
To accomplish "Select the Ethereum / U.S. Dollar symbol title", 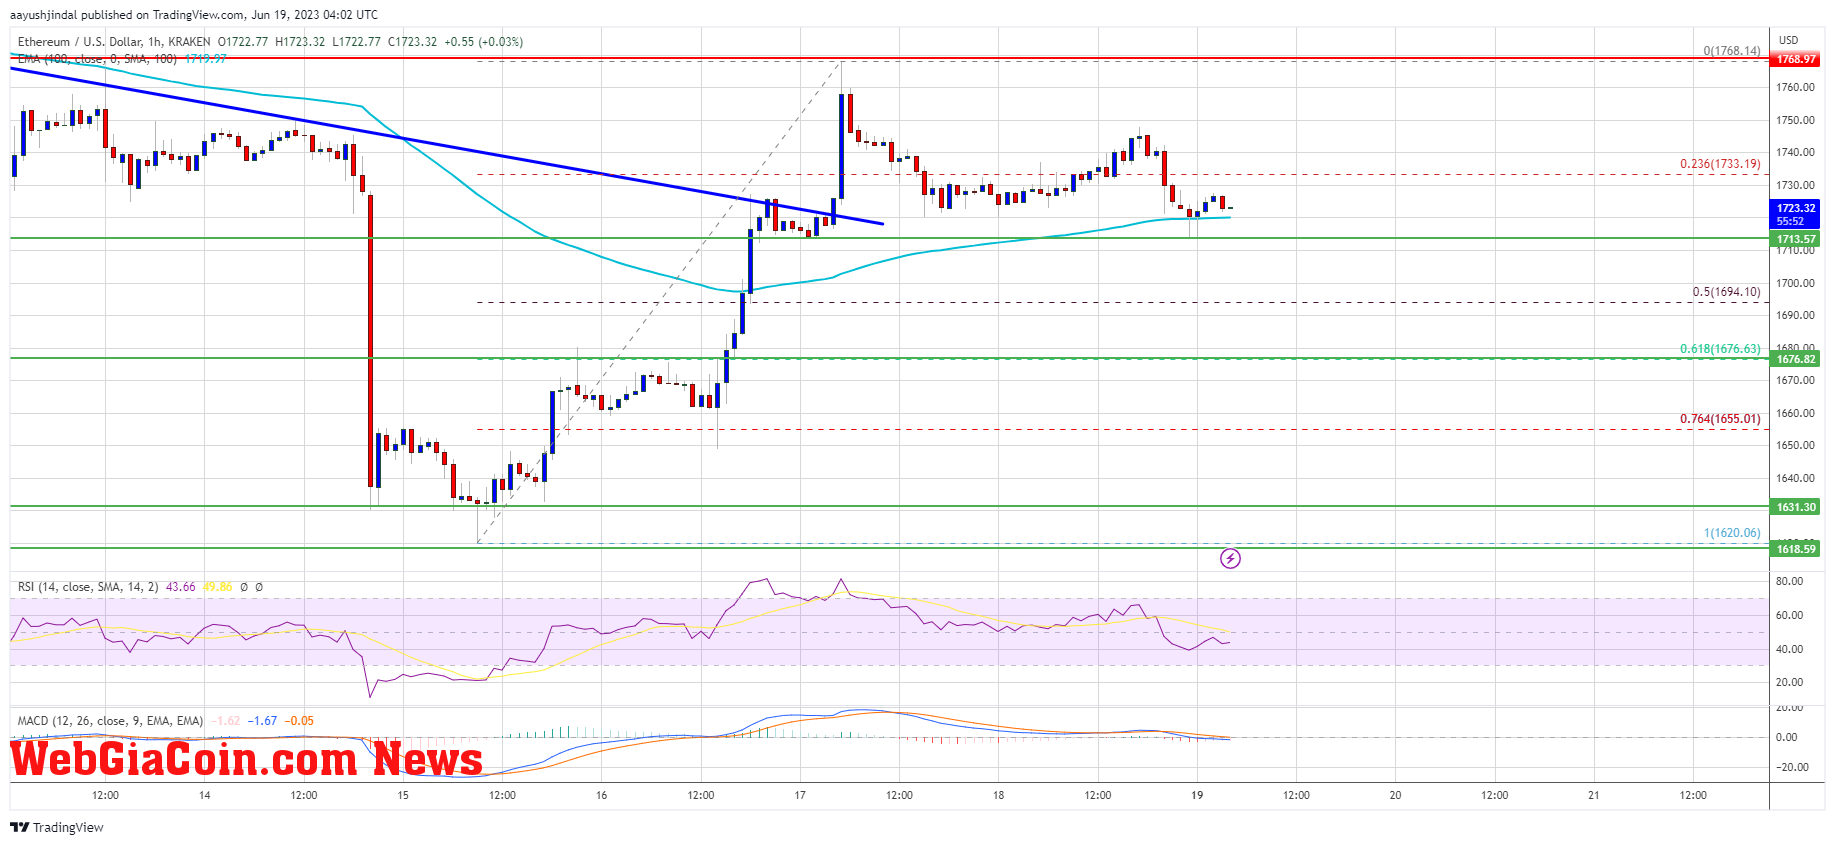I will coord(114,42).
